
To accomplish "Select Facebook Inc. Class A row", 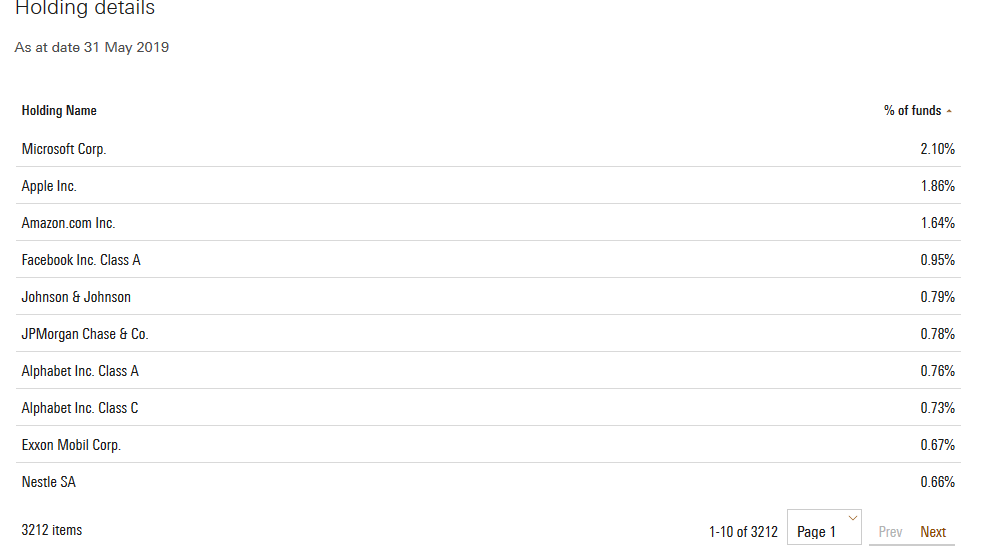I will 488,260.
